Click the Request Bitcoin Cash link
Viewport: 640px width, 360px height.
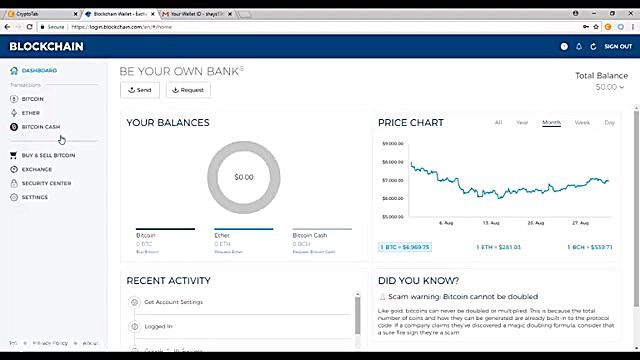point(314,252)
